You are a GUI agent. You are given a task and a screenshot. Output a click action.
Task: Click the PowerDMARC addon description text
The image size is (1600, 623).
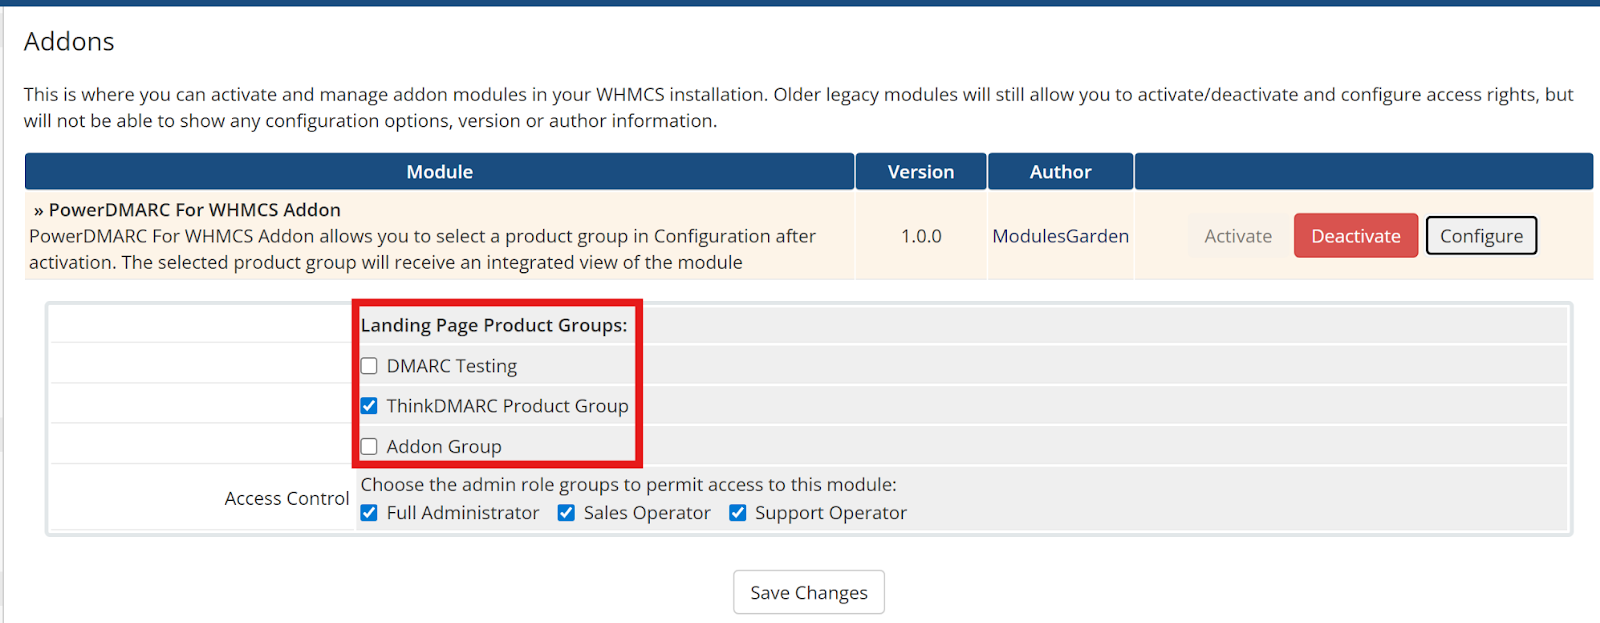(x=422, y=249)
